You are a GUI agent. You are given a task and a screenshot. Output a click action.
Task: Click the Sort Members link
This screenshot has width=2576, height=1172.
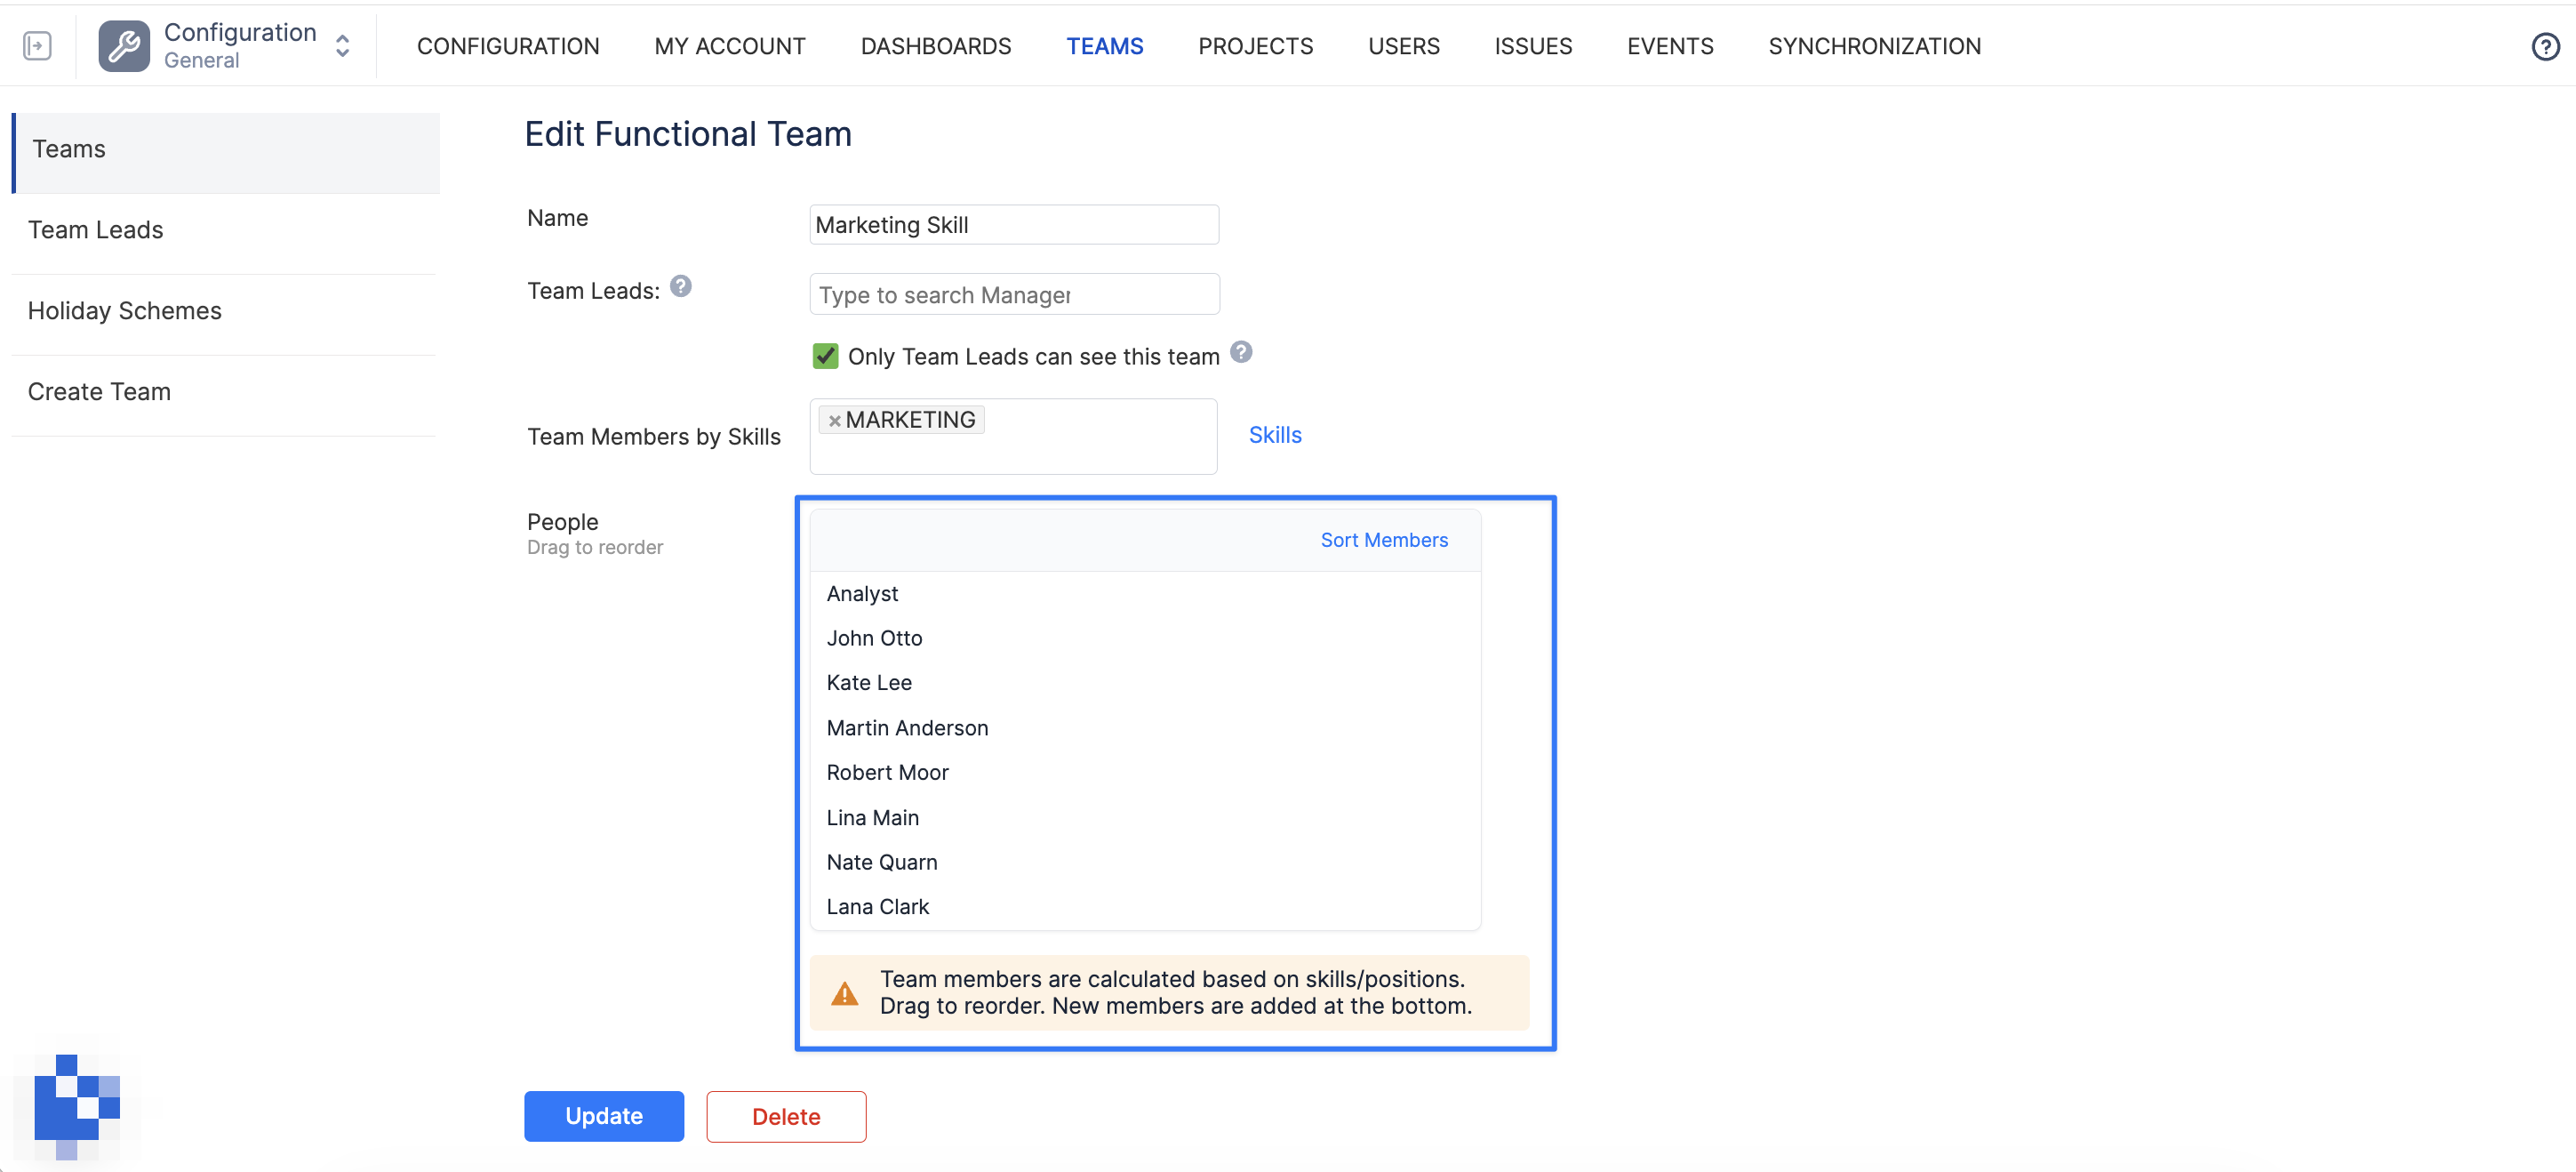(1383, 540)
